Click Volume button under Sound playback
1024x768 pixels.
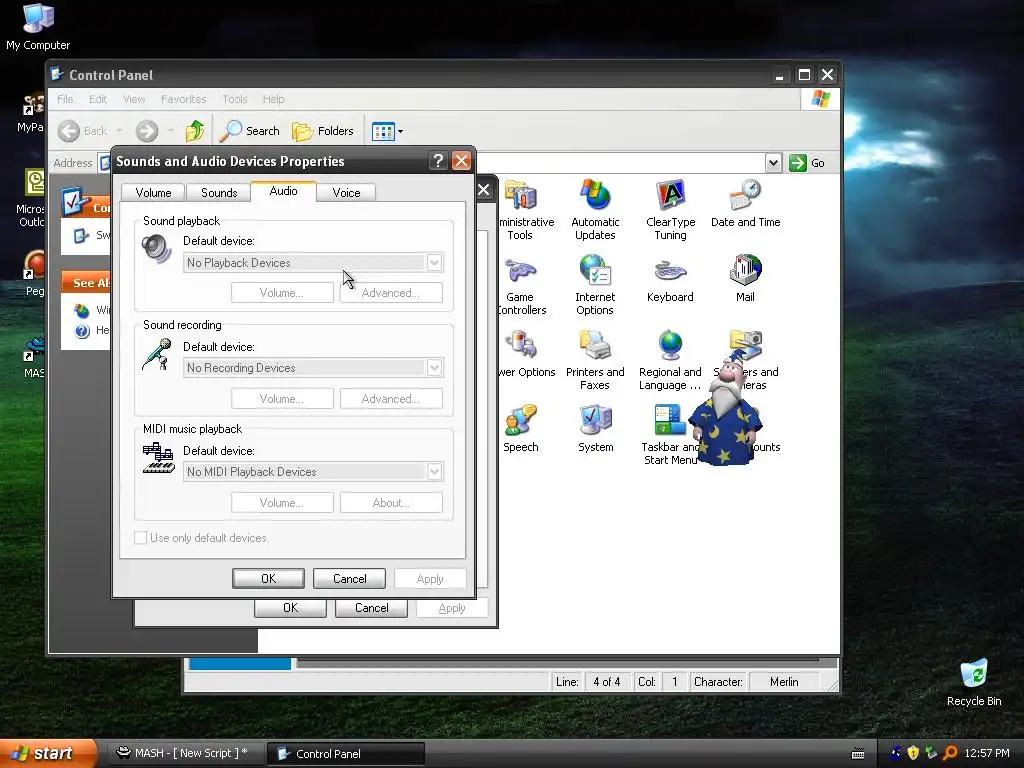click(x=282, y=293)
